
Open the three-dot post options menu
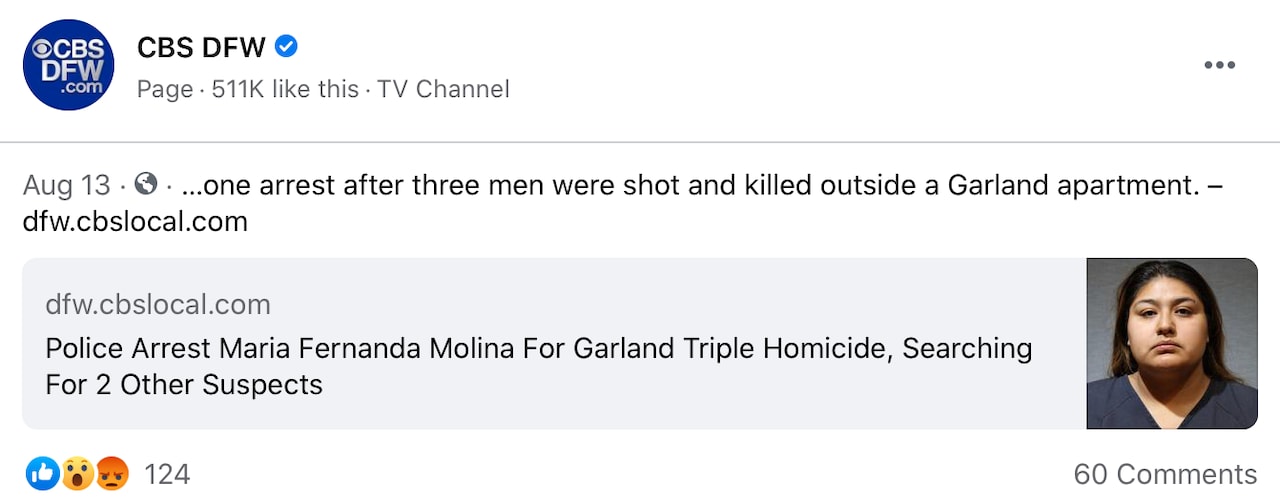(x=1219, y=65)
